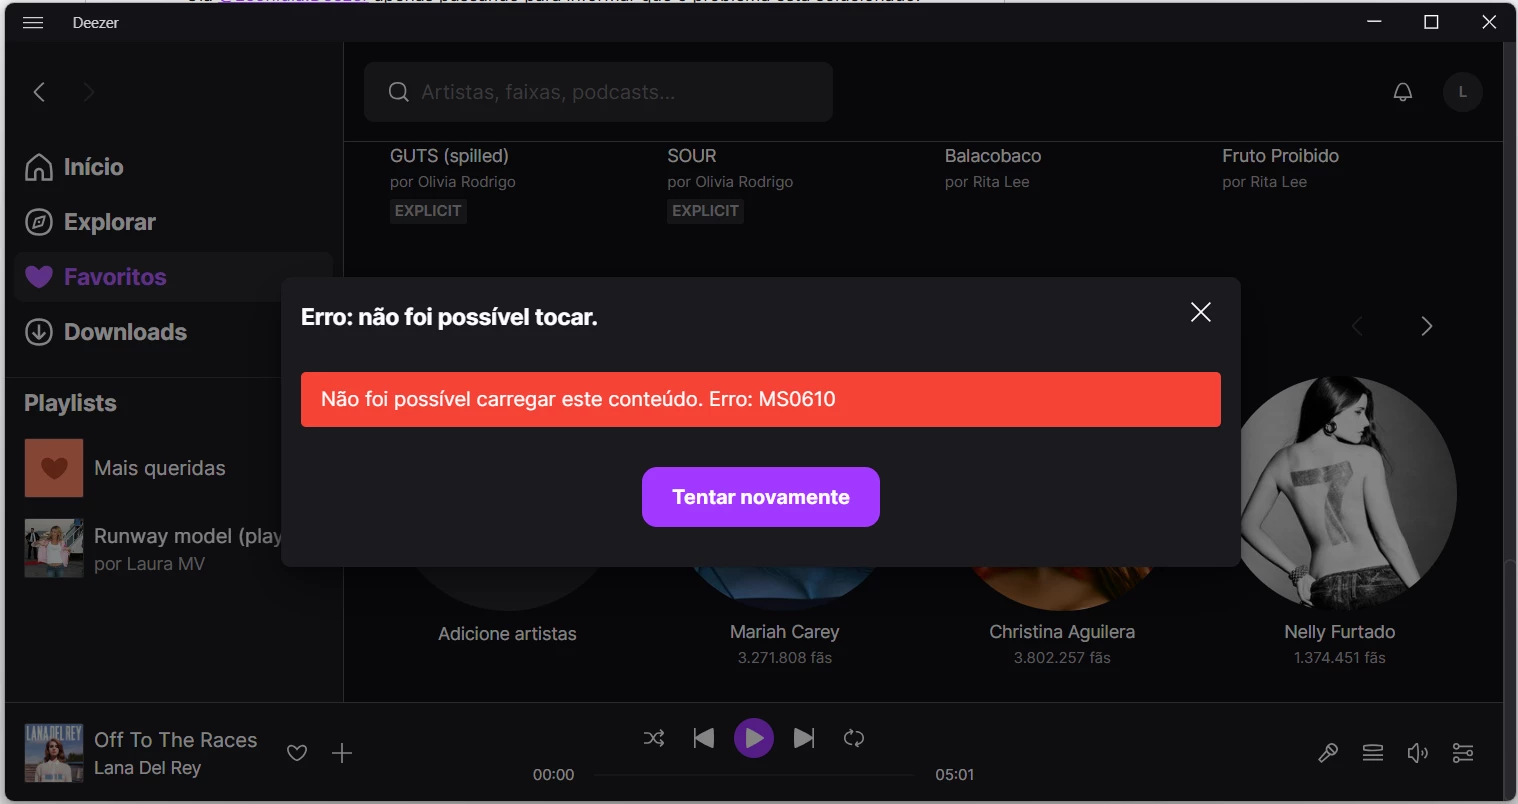This screenshot has height=804, width=1518.
Task: Click EXPLICIT tag under SOUR
Action: (x=705, y=211)
